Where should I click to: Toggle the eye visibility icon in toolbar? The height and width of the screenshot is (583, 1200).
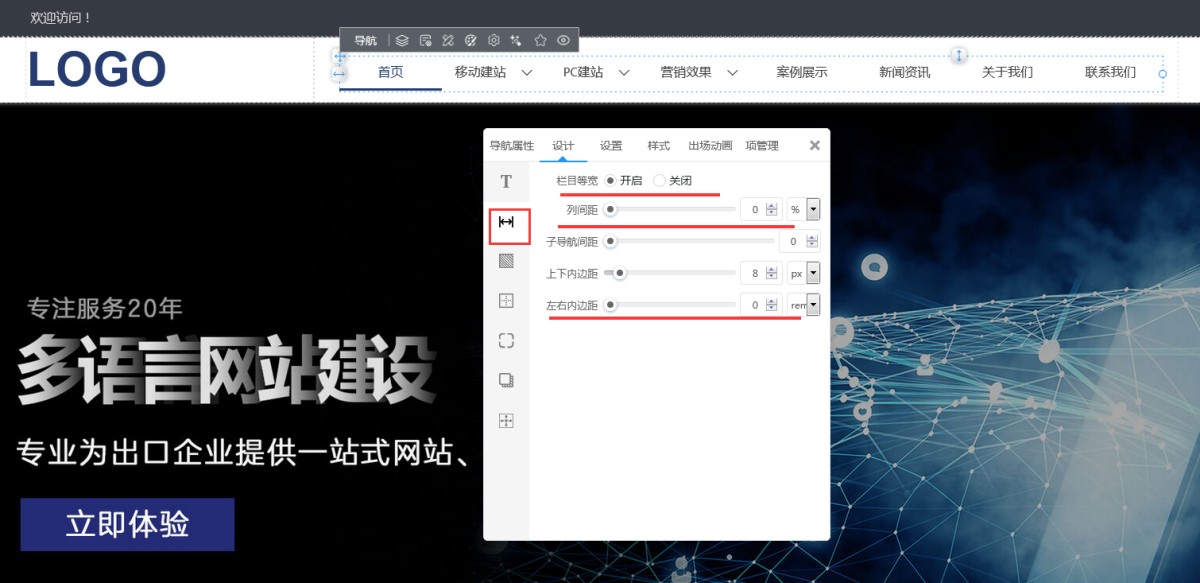564,40
